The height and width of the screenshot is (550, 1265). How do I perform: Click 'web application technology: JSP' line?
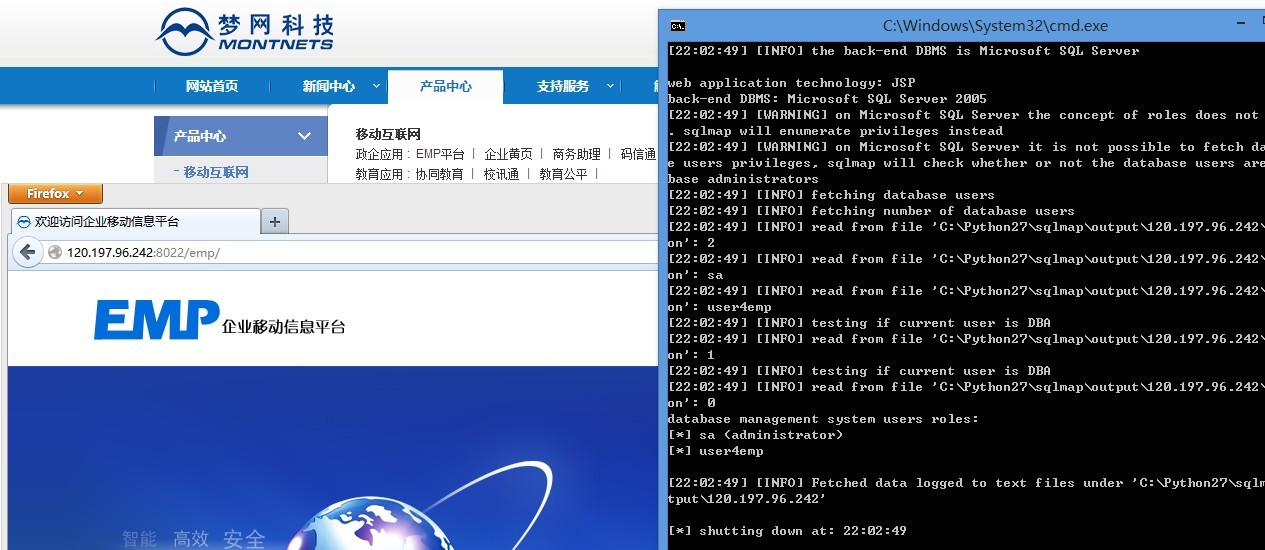tap(791, 83)
